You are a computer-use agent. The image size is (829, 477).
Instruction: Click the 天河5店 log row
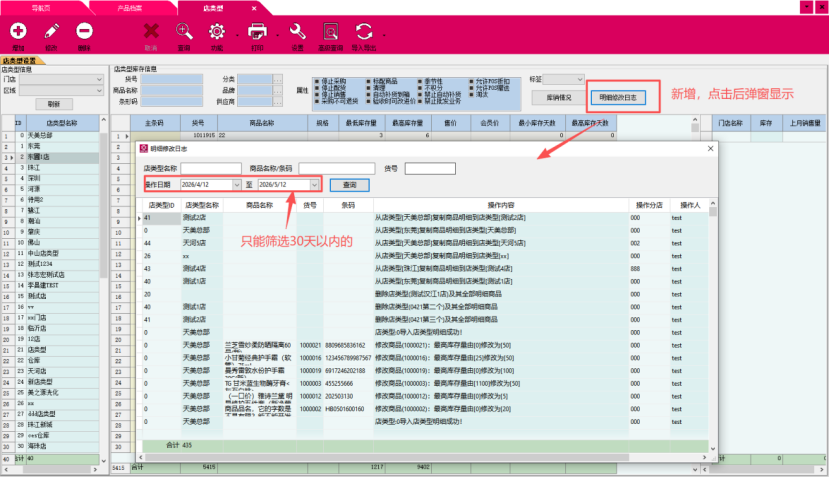pyautogui.click(x=423, y=243)
